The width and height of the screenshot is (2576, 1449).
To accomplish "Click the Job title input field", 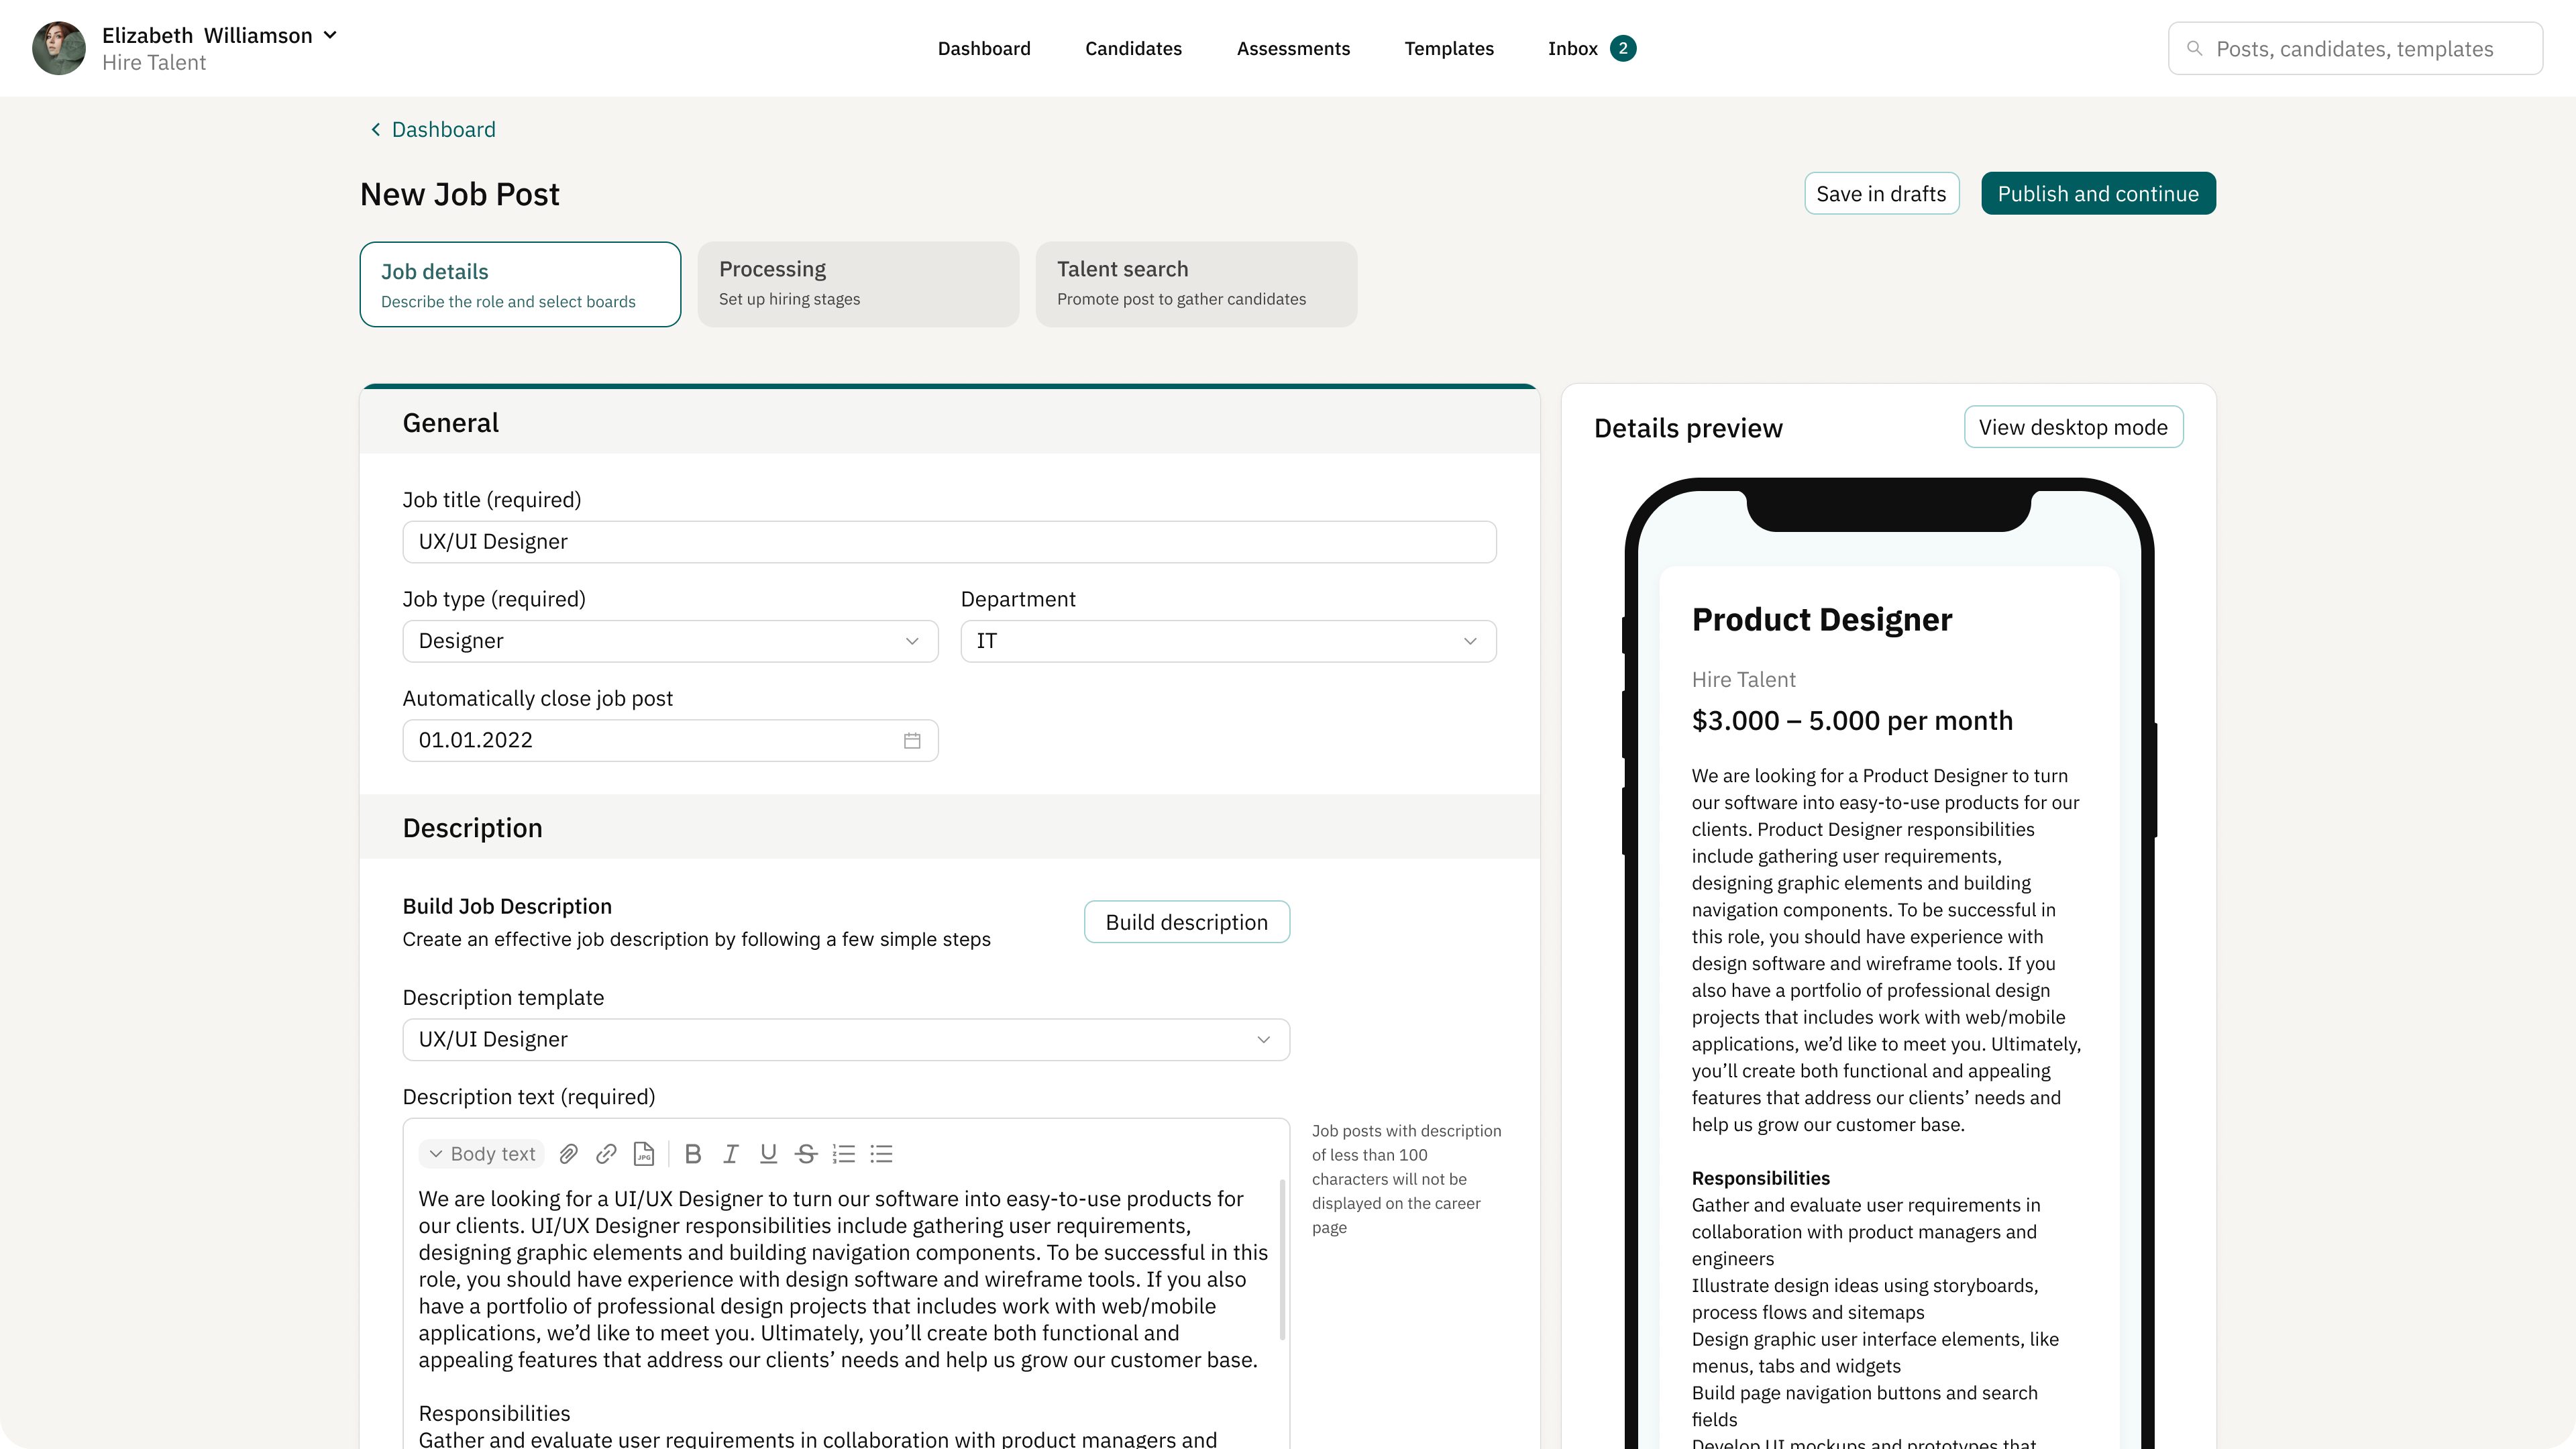I will point(949,542).
